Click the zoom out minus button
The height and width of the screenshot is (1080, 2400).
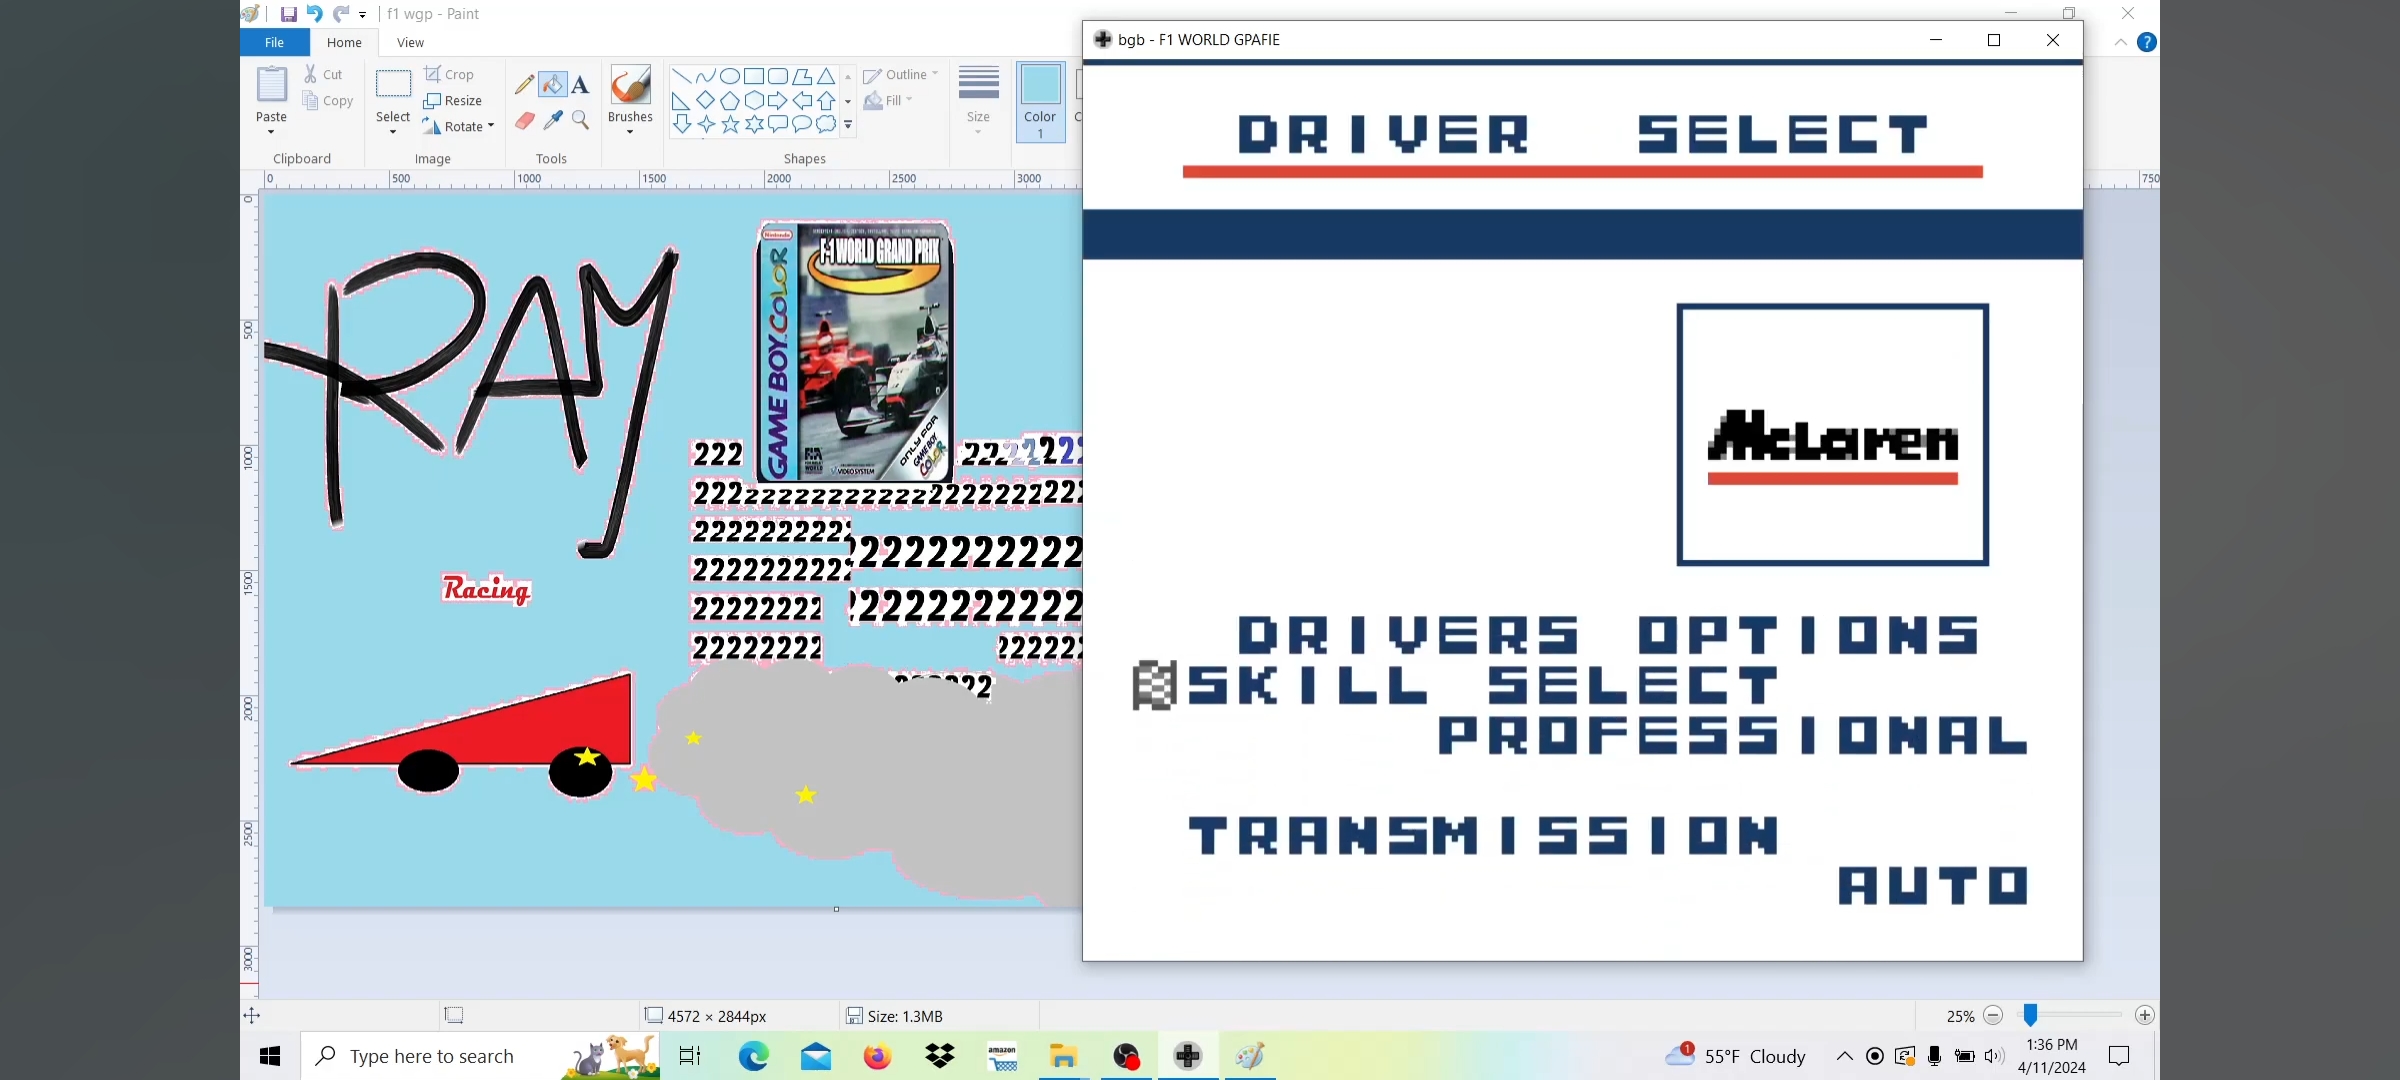pyautogui.click(x=1992, y=1015)
